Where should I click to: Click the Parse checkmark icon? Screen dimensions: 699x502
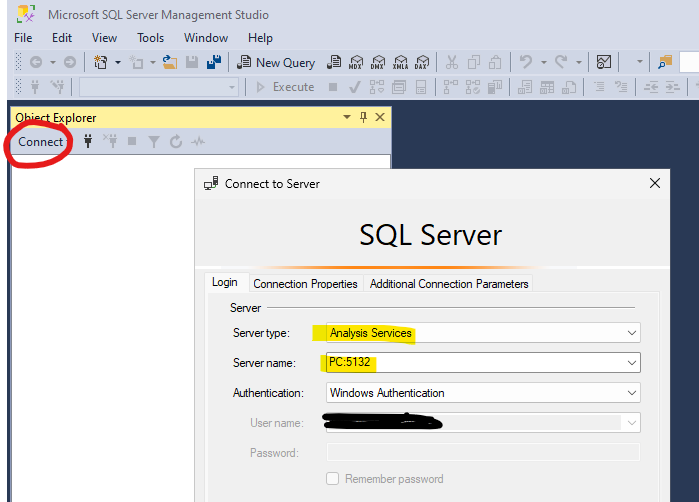click(x=355, y=87)
